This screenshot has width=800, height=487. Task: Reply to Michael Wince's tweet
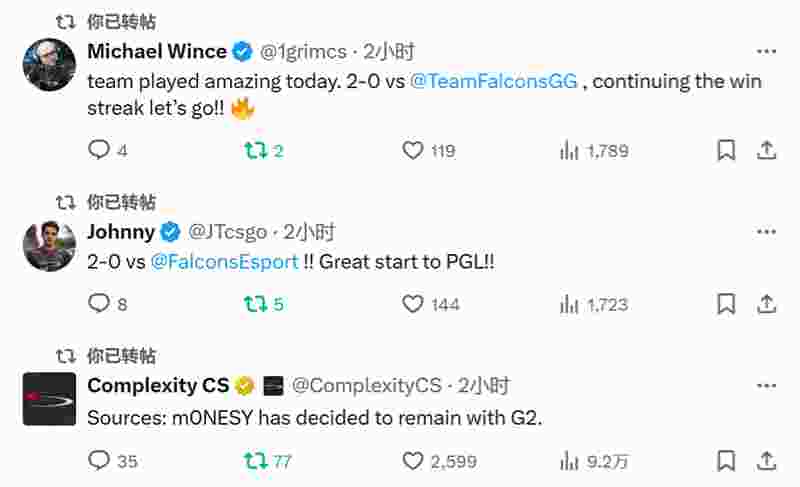[x=99, y=150]
